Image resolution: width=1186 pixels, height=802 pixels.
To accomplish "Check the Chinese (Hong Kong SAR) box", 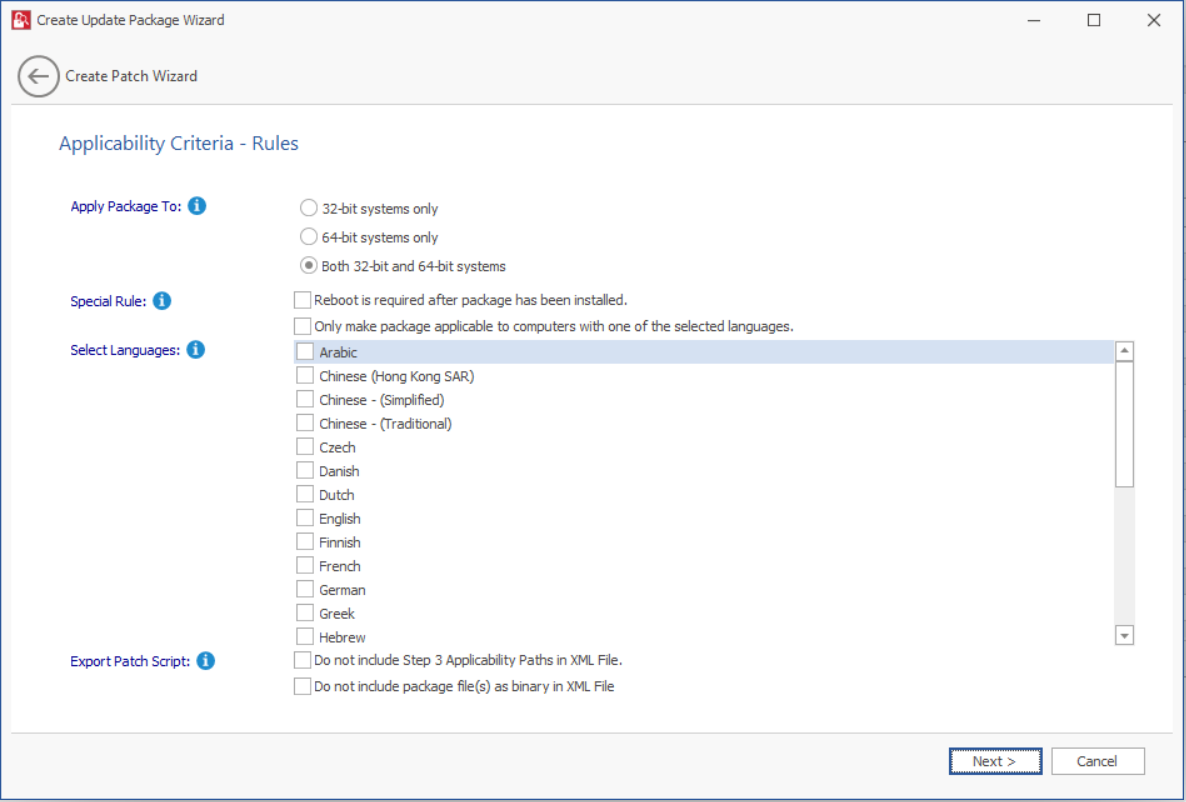I will point(305,376).
